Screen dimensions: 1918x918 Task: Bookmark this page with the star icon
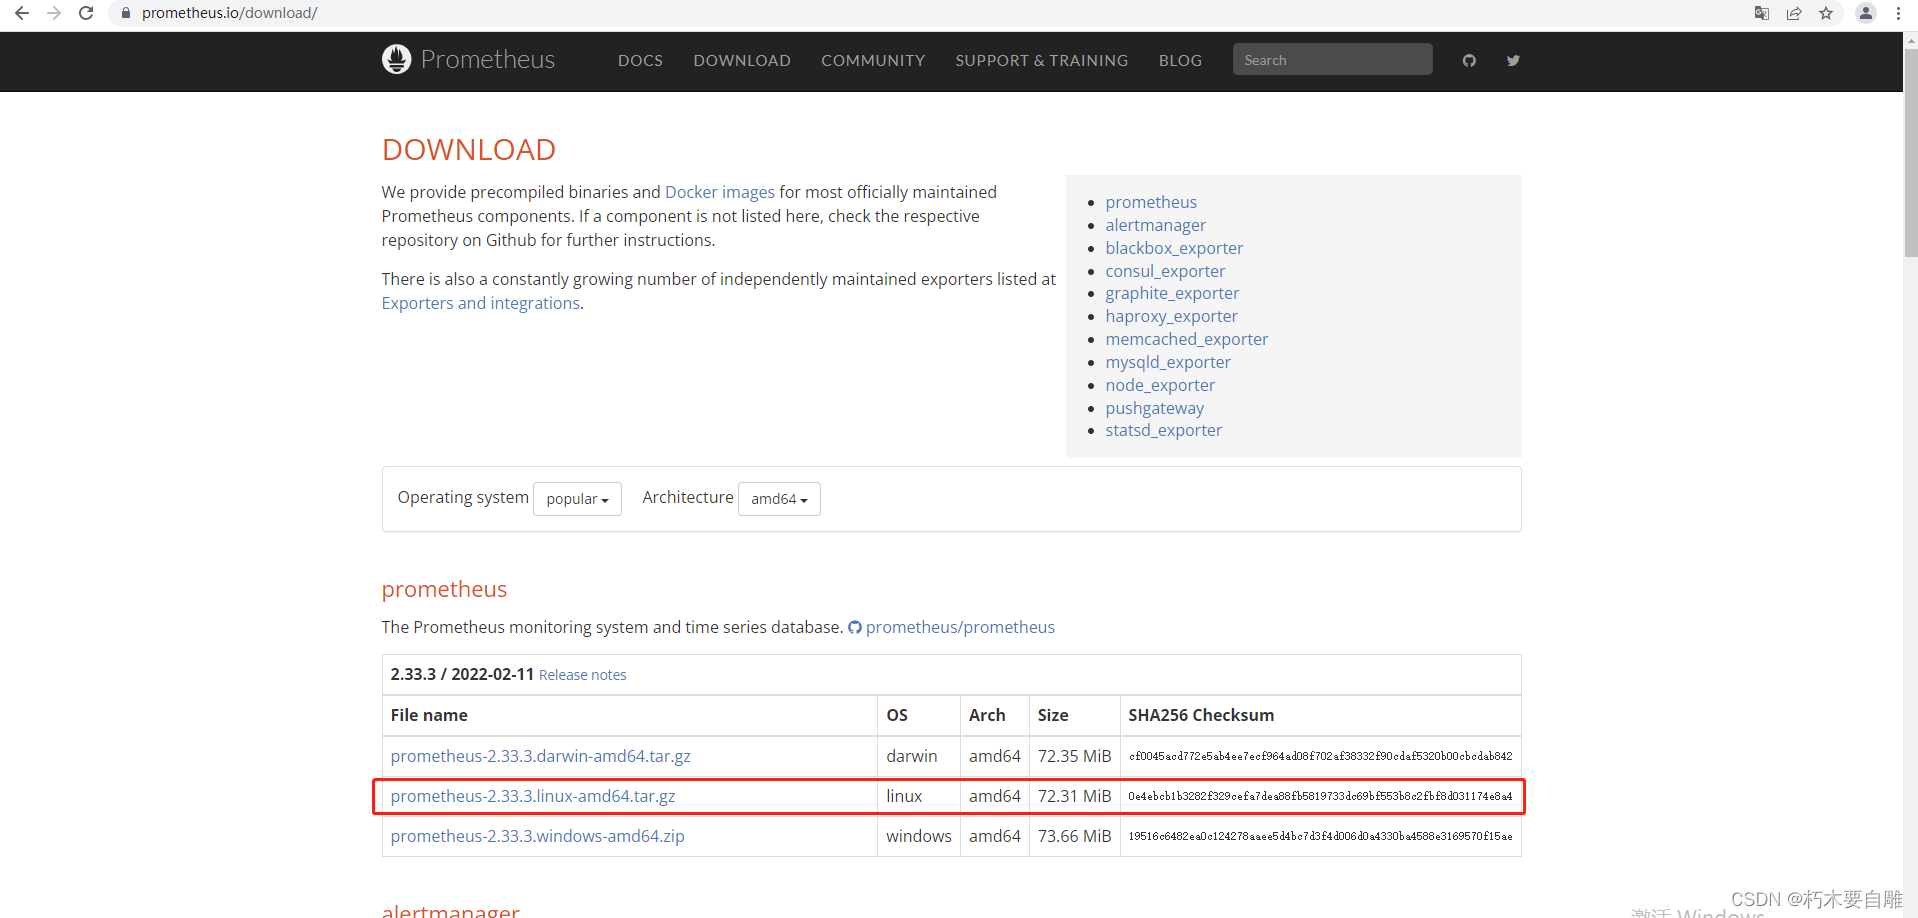1826,13
